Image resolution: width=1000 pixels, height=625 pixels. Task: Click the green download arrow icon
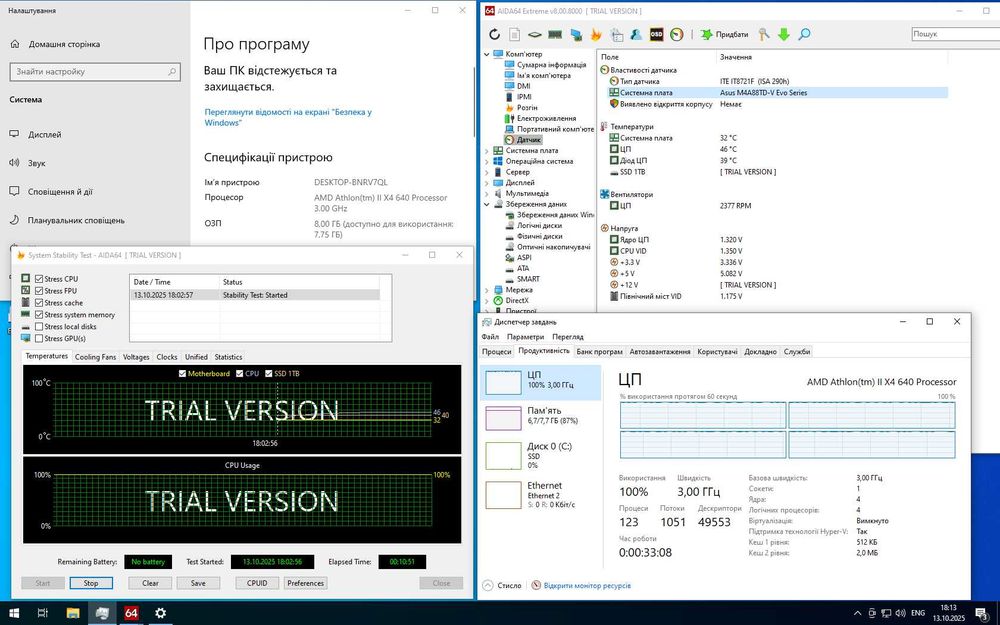[784, 34]
